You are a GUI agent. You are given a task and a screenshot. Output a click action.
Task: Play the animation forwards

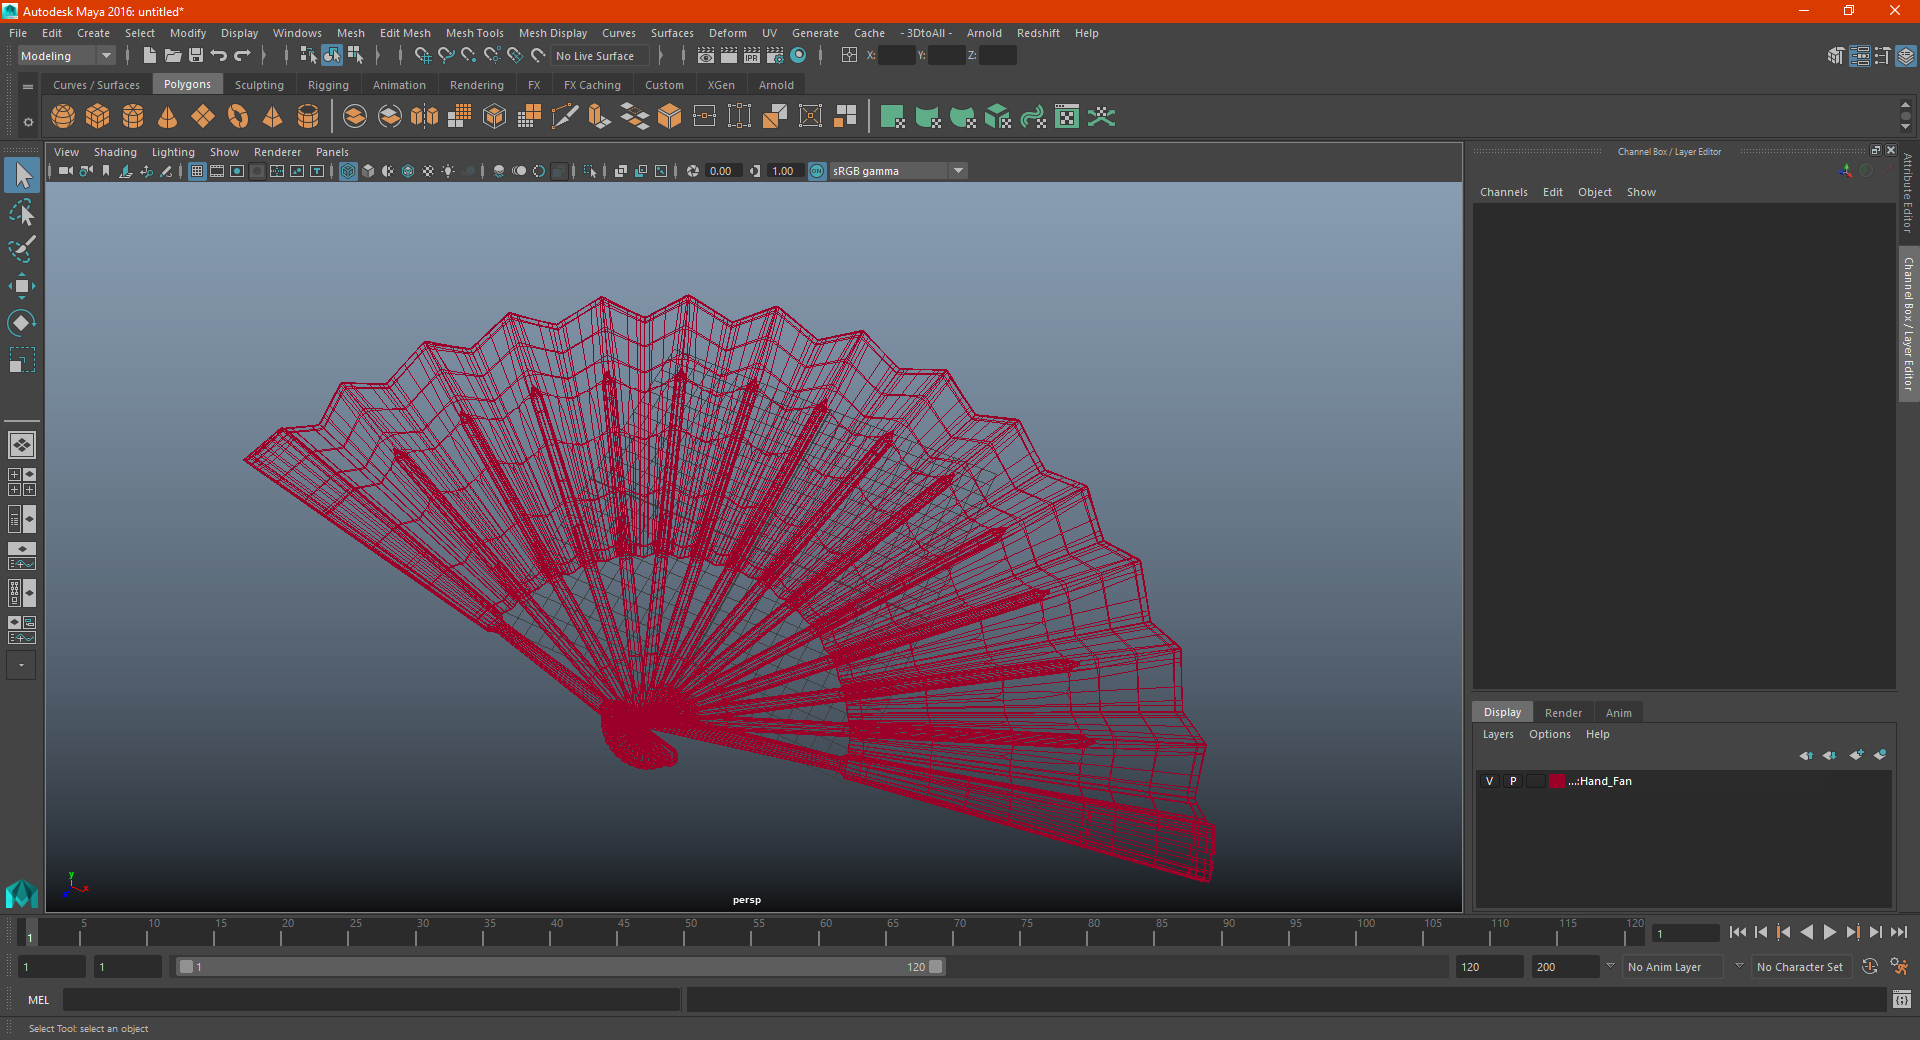click(1829, 932)
